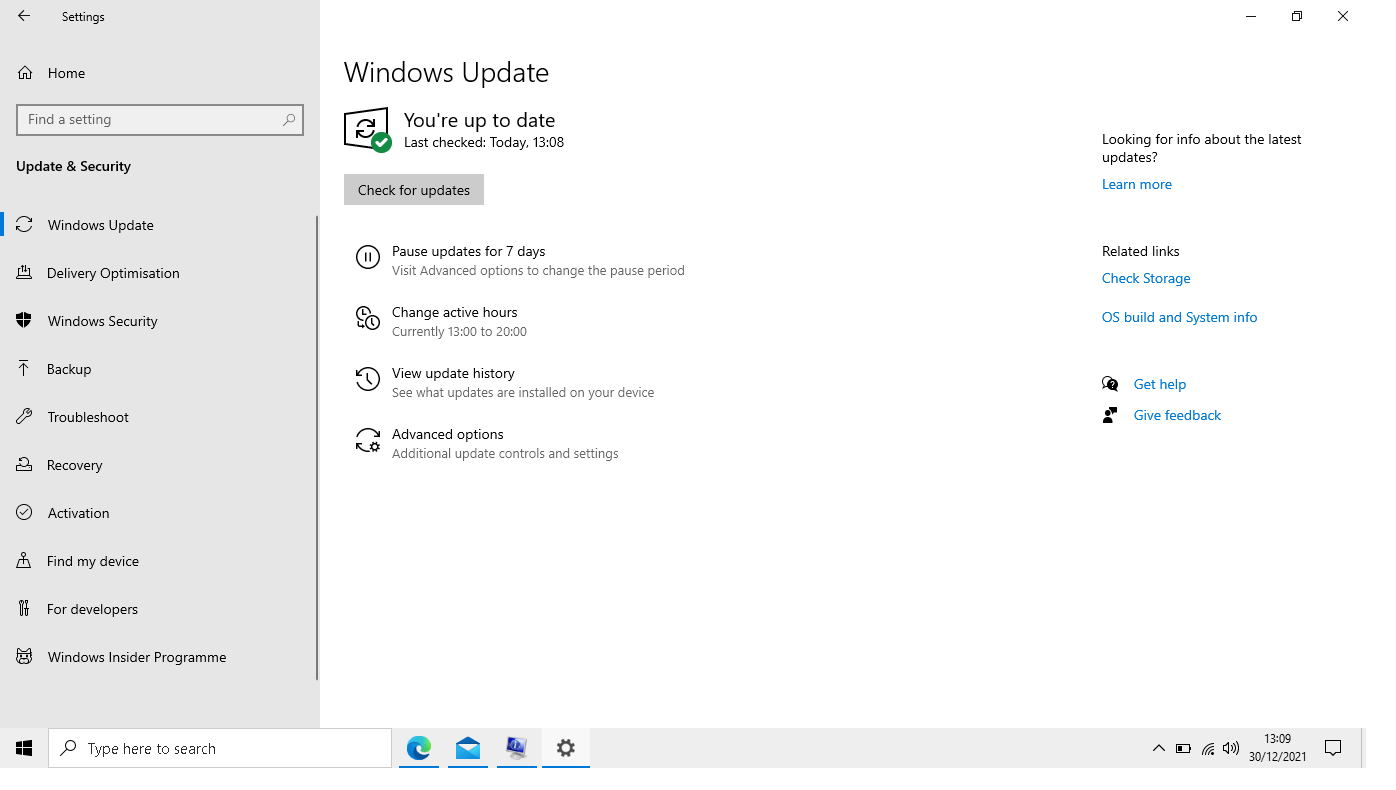Click the For developers sliders icon
Image resolution: width=1396 pixels, height=790 pixels.
tap(24, 609)
